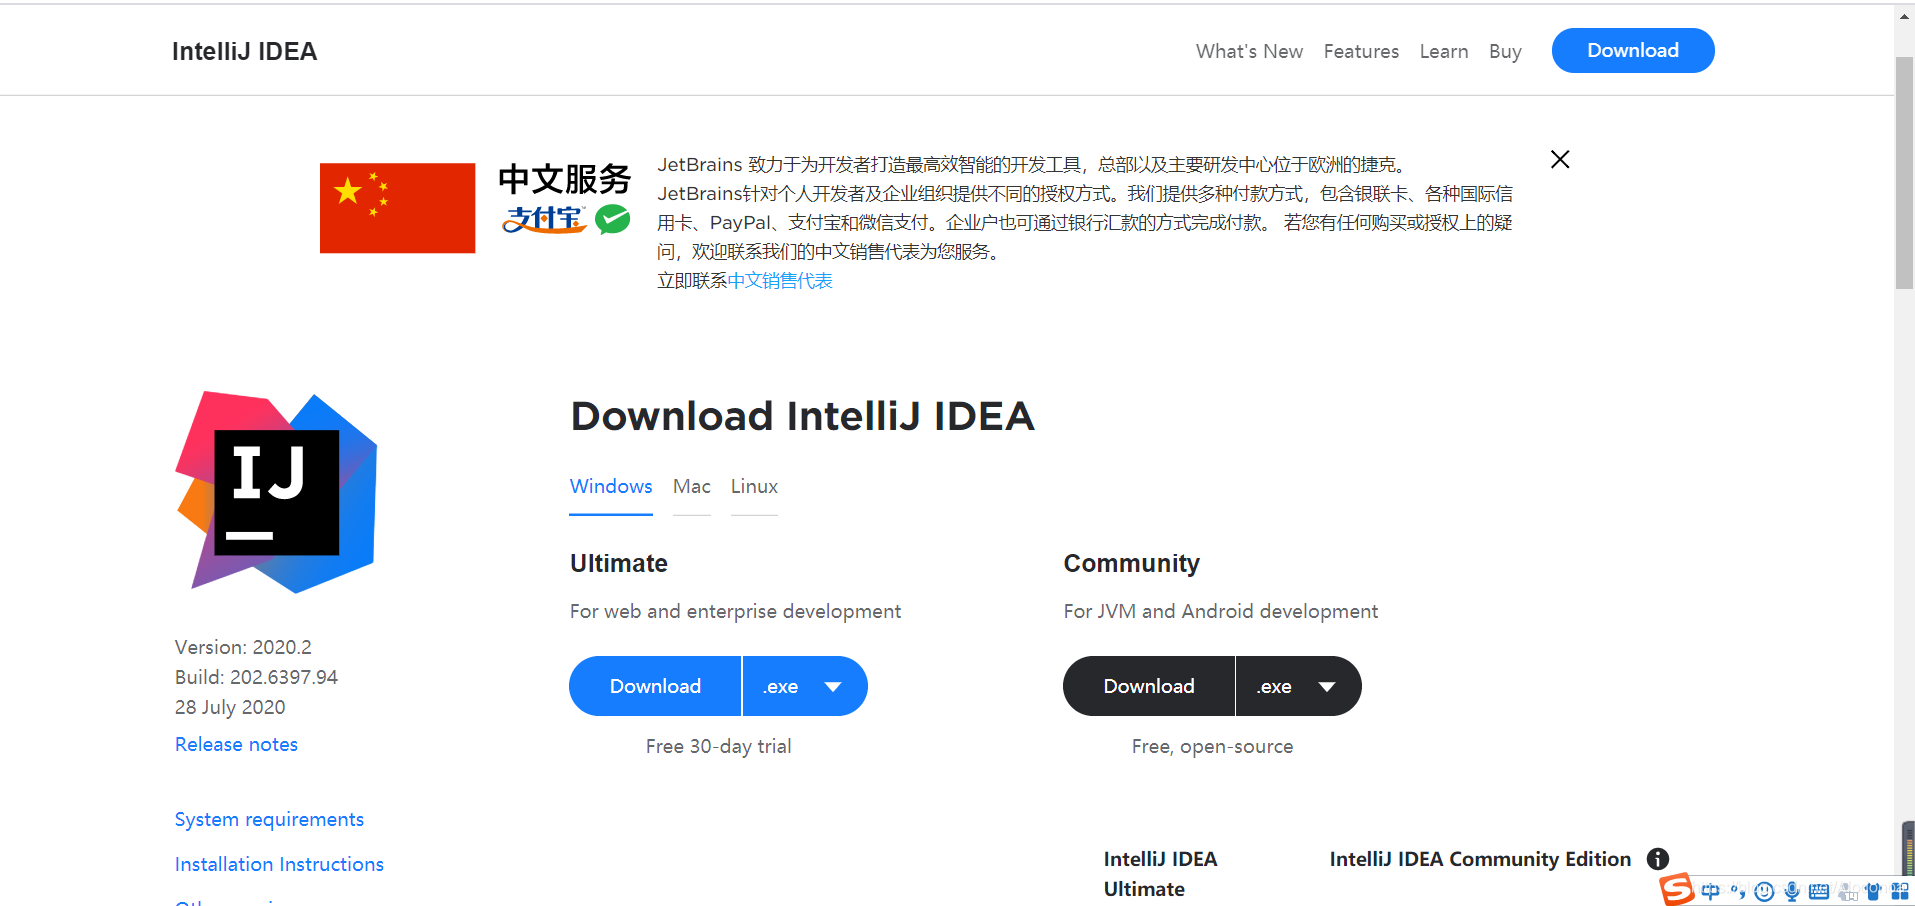1915x906 pixels.
Task: Click 'For web and enterprise development' text
Action: coord(735,611)
